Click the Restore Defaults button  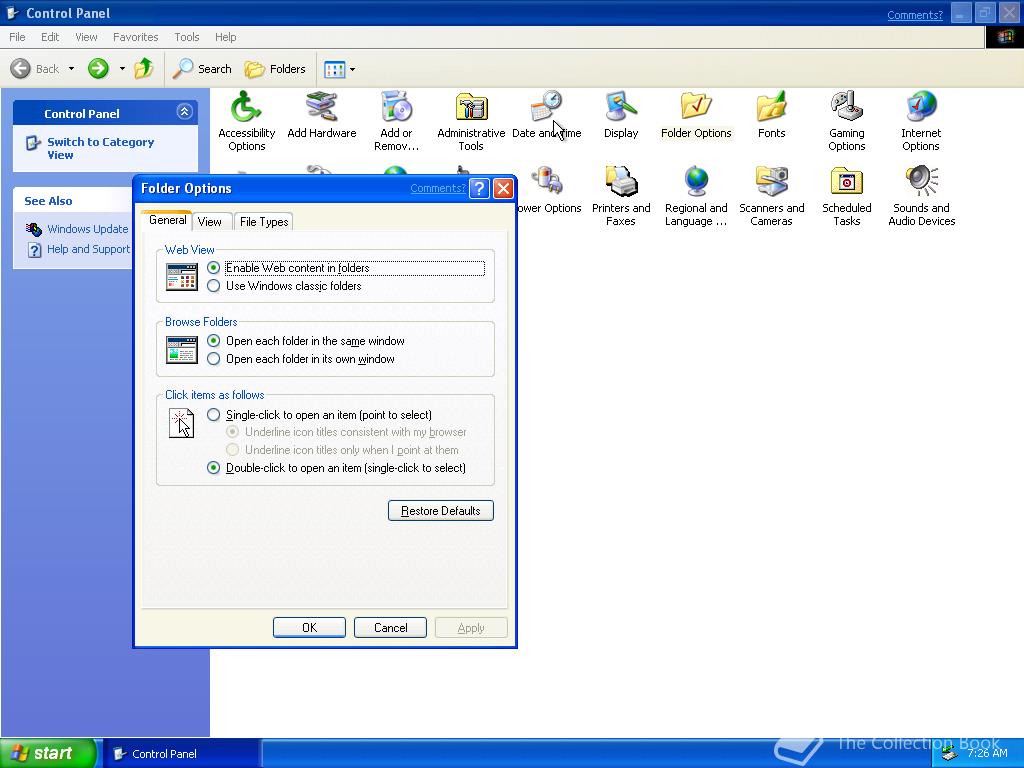coord(441,511)
